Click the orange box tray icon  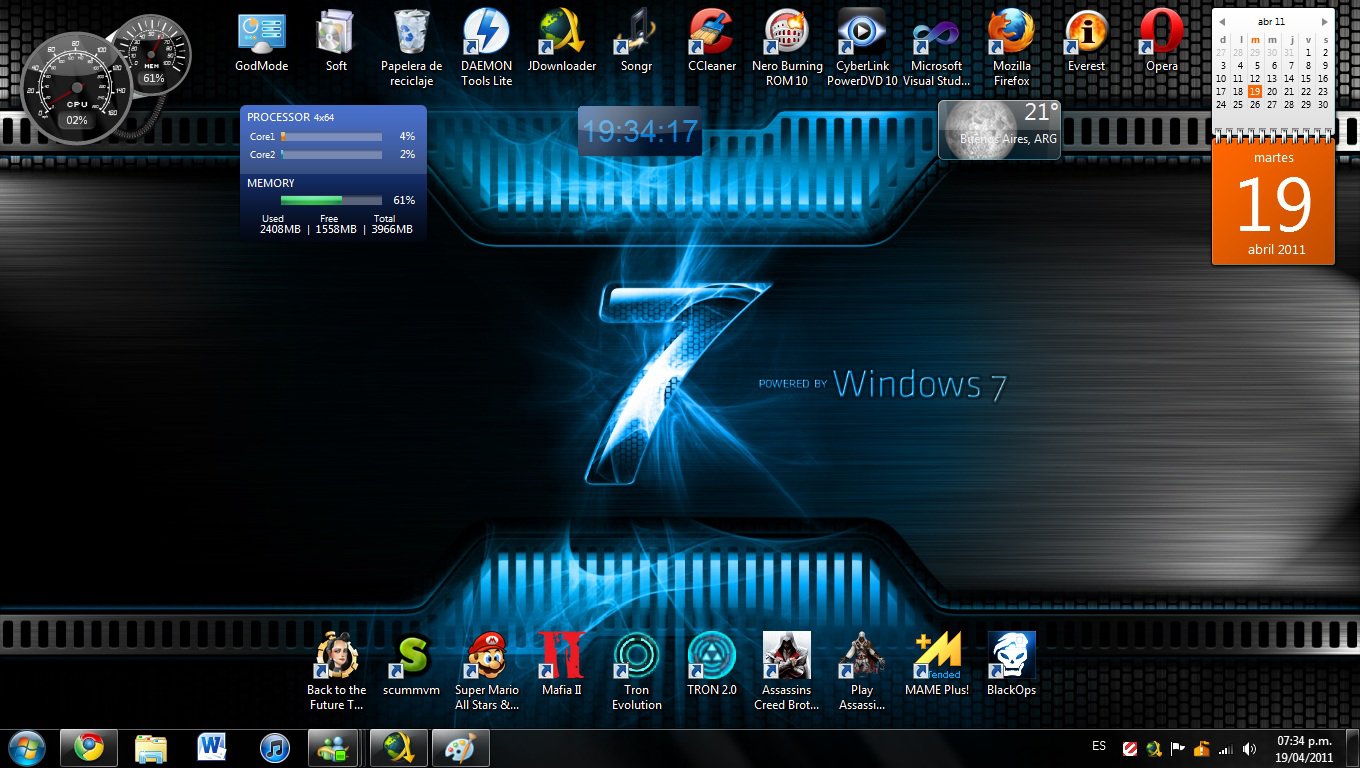coord(1202,748)
